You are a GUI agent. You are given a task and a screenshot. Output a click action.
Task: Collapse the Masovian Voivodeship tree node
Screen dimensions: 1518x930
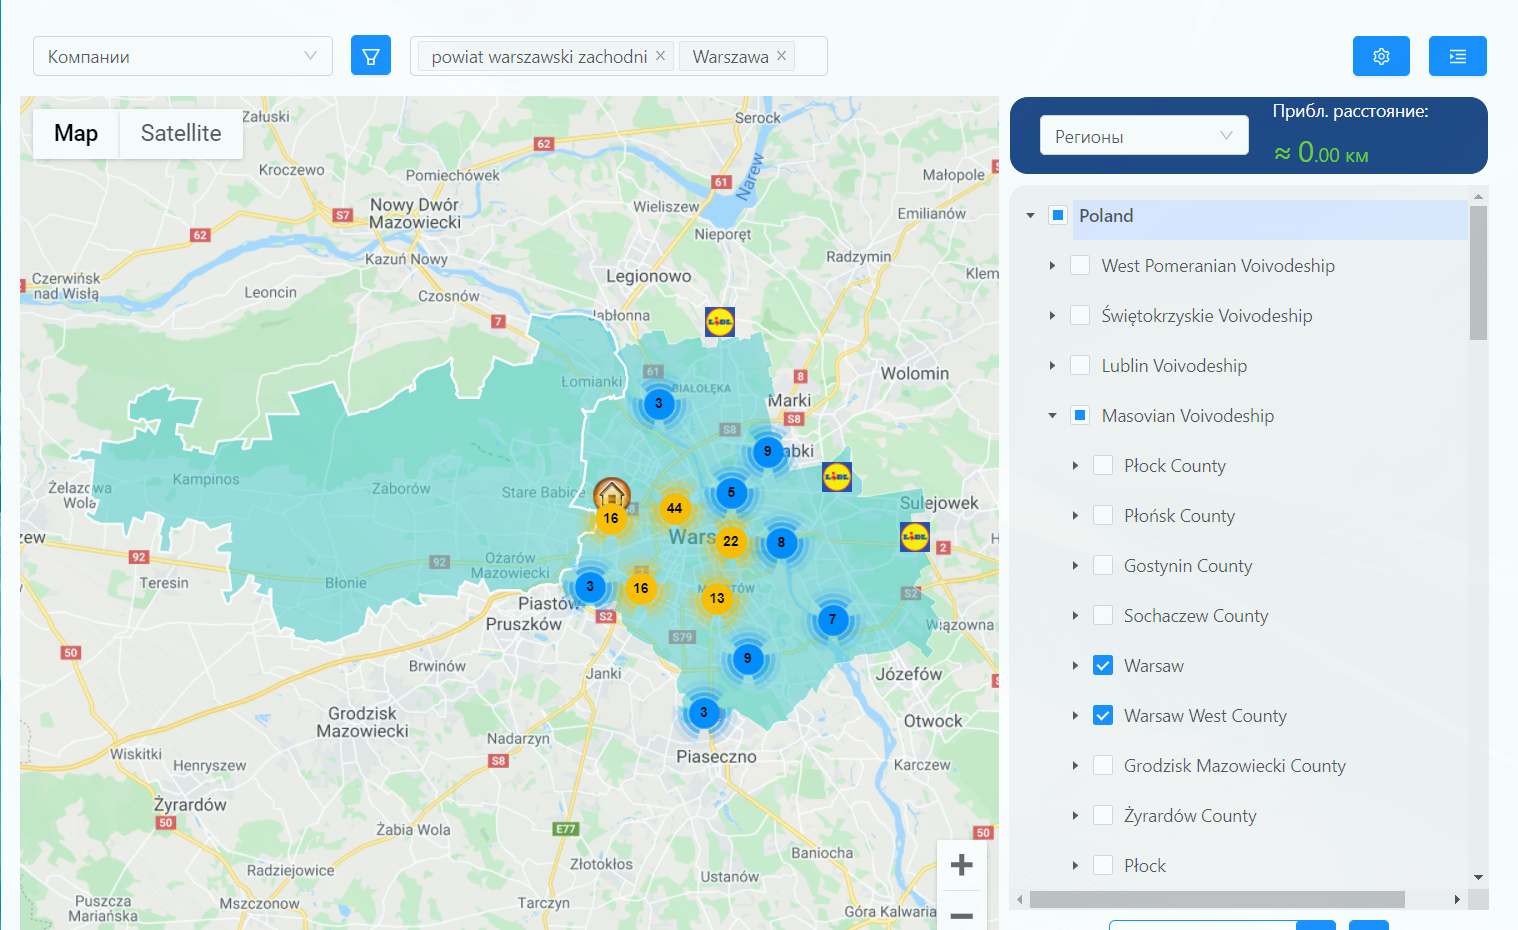point(1052,416)
